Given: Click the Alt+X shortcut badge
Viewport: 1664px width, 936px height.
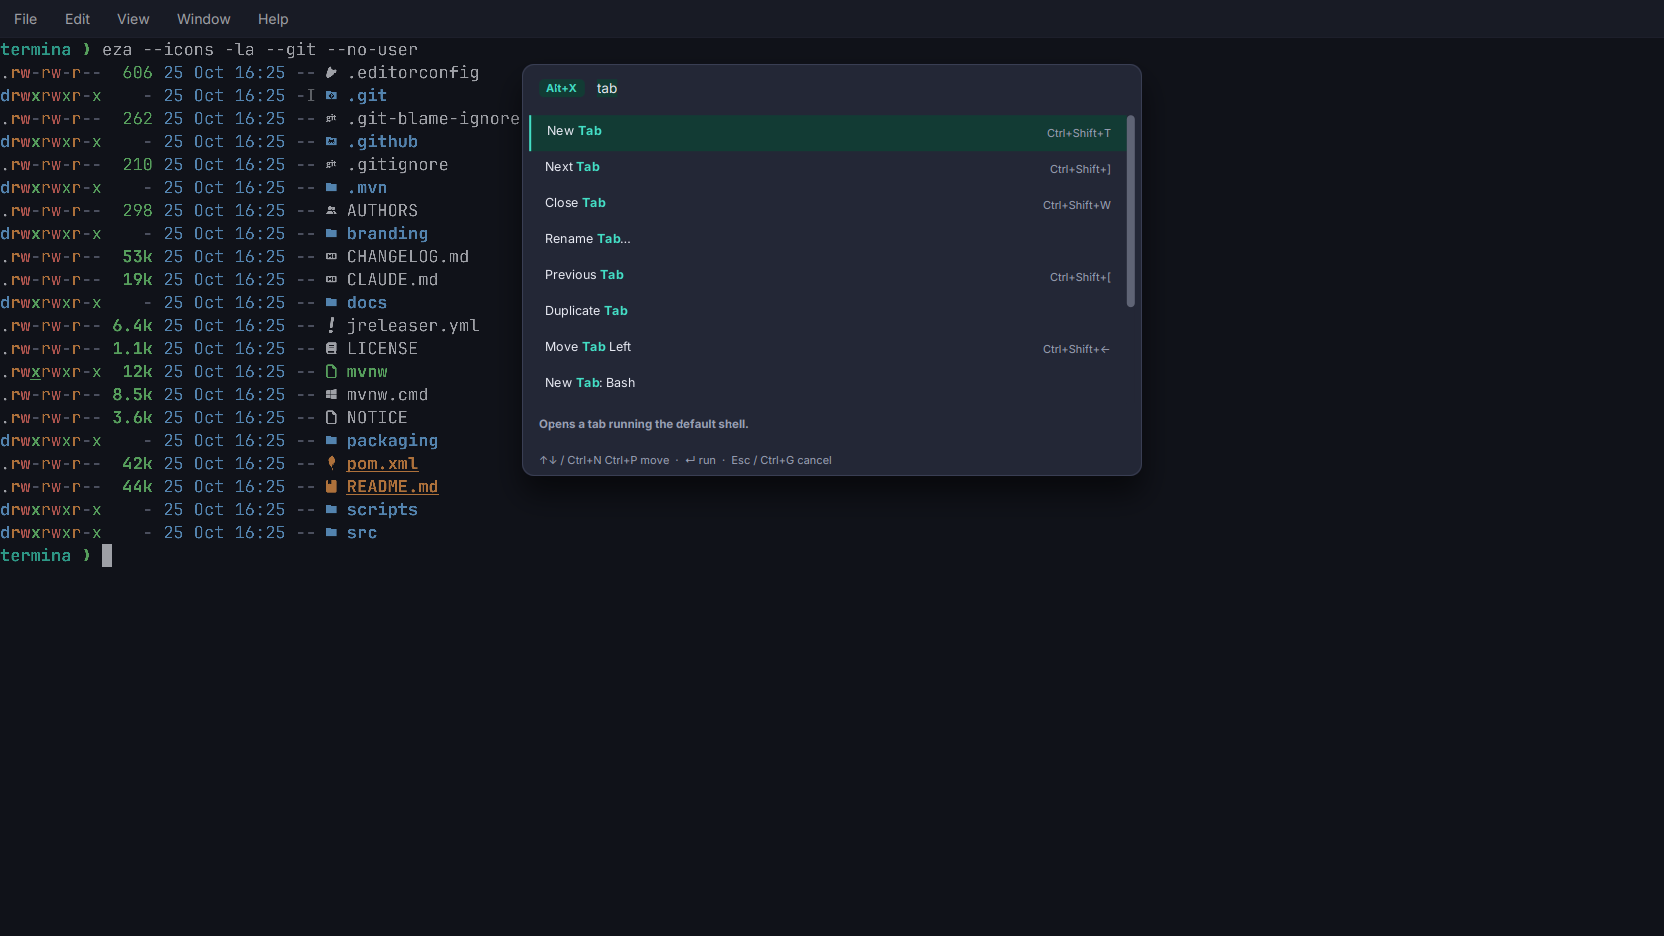Looking at the screenshot, I should click(x=561, y=88).
